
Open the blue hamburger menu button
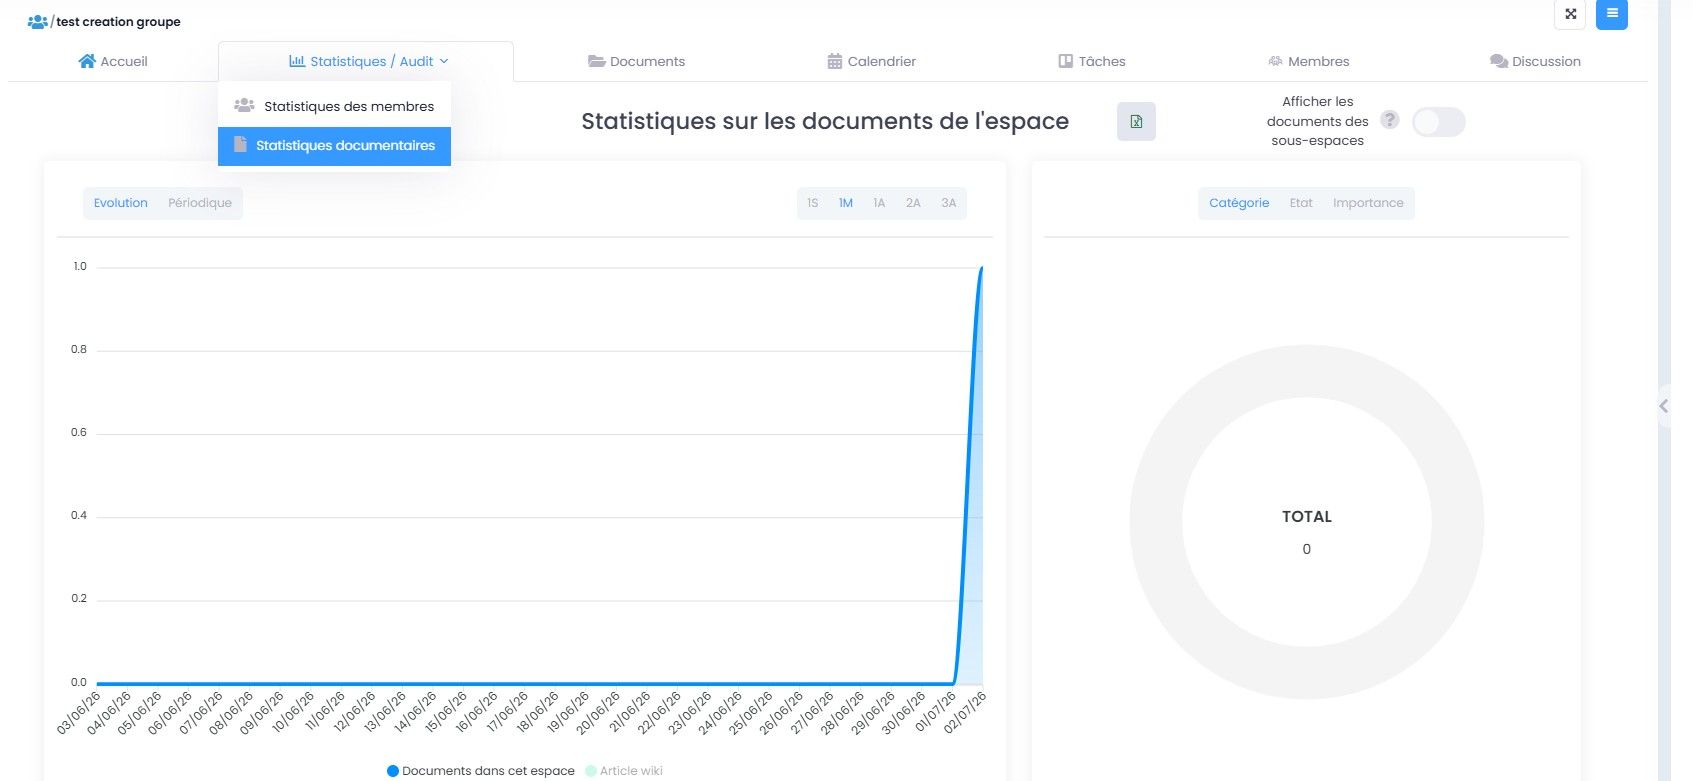point(1612,14)
